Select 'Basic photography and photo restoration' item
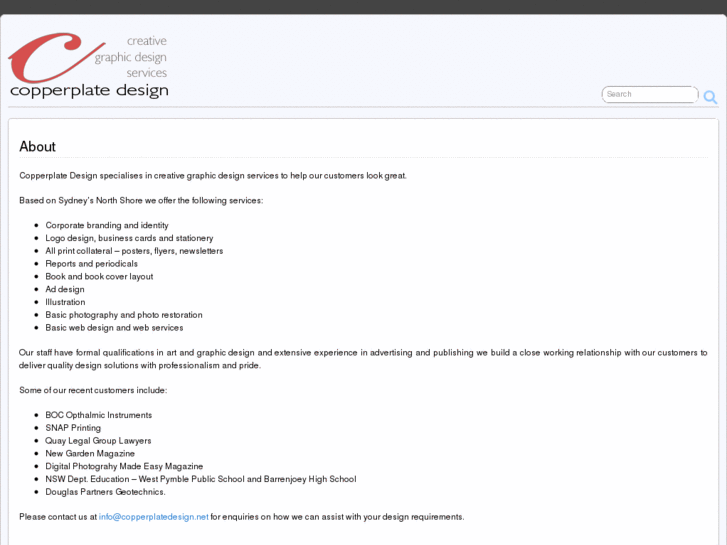This screenshot has height=545, width=727. pyautogui.click(x=124, y=315)
